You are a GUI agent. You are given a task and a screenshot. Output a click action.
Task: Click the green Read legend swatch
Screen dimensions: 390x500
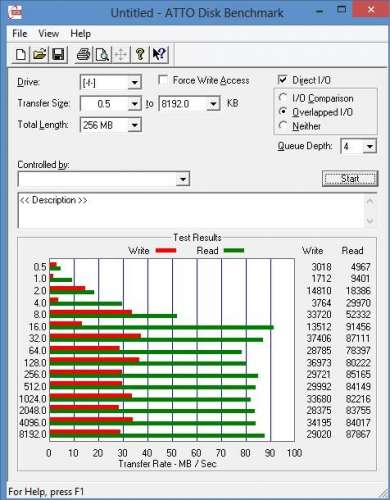coord(234,250)
